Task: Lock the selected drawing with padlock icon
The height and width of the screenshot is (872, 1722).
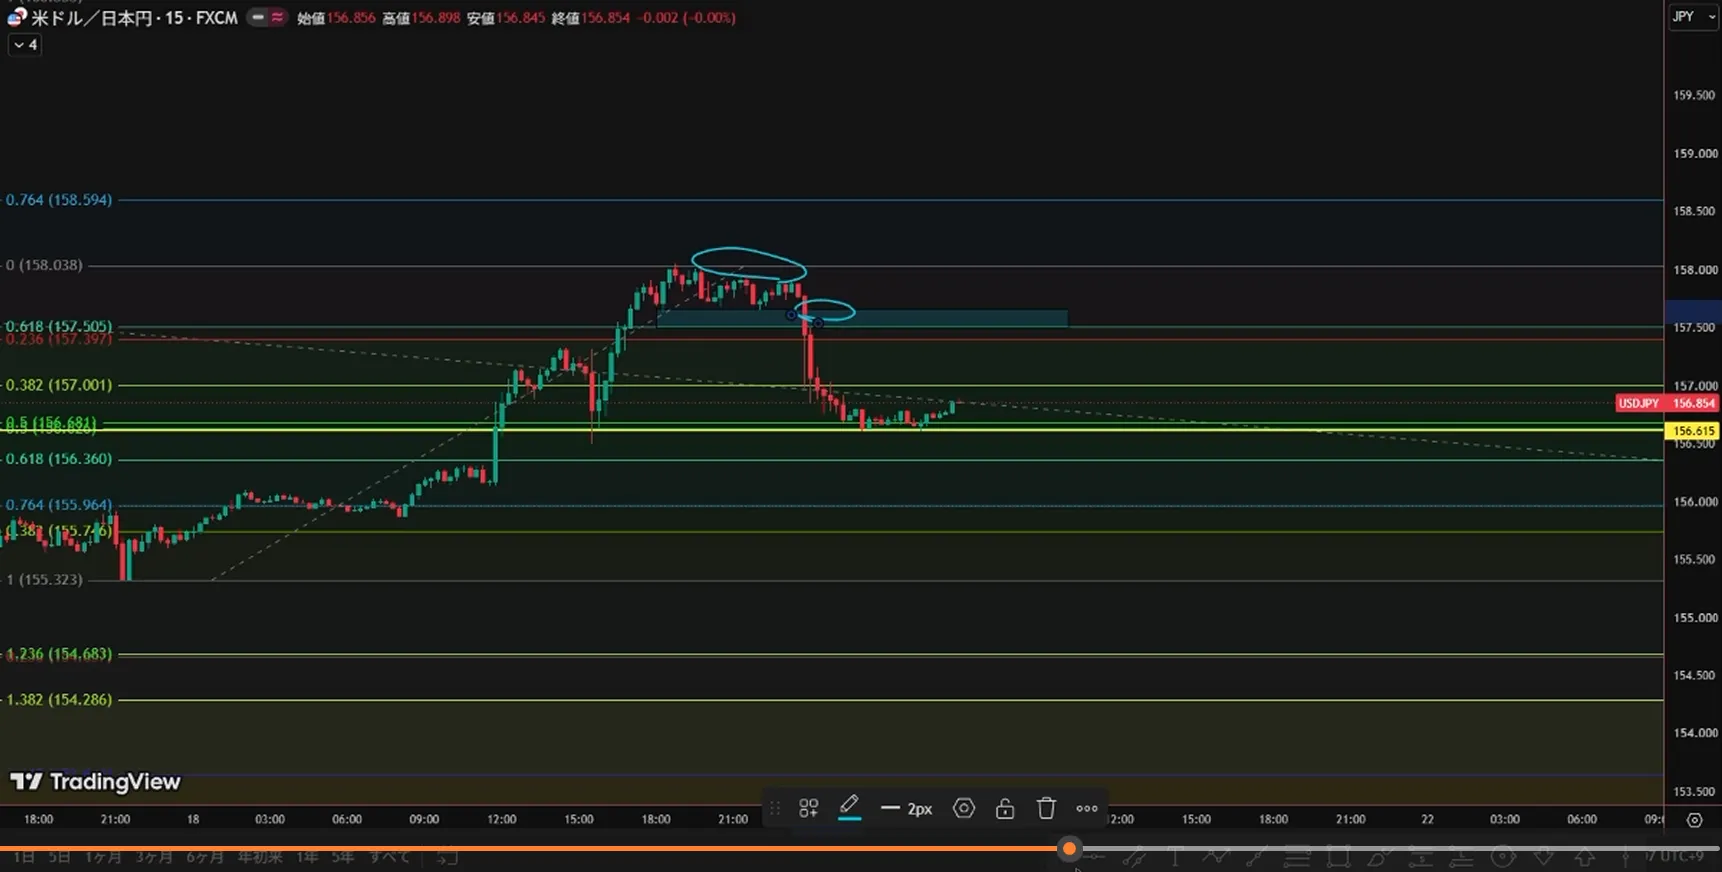Action: click(x=1005, y=808)
